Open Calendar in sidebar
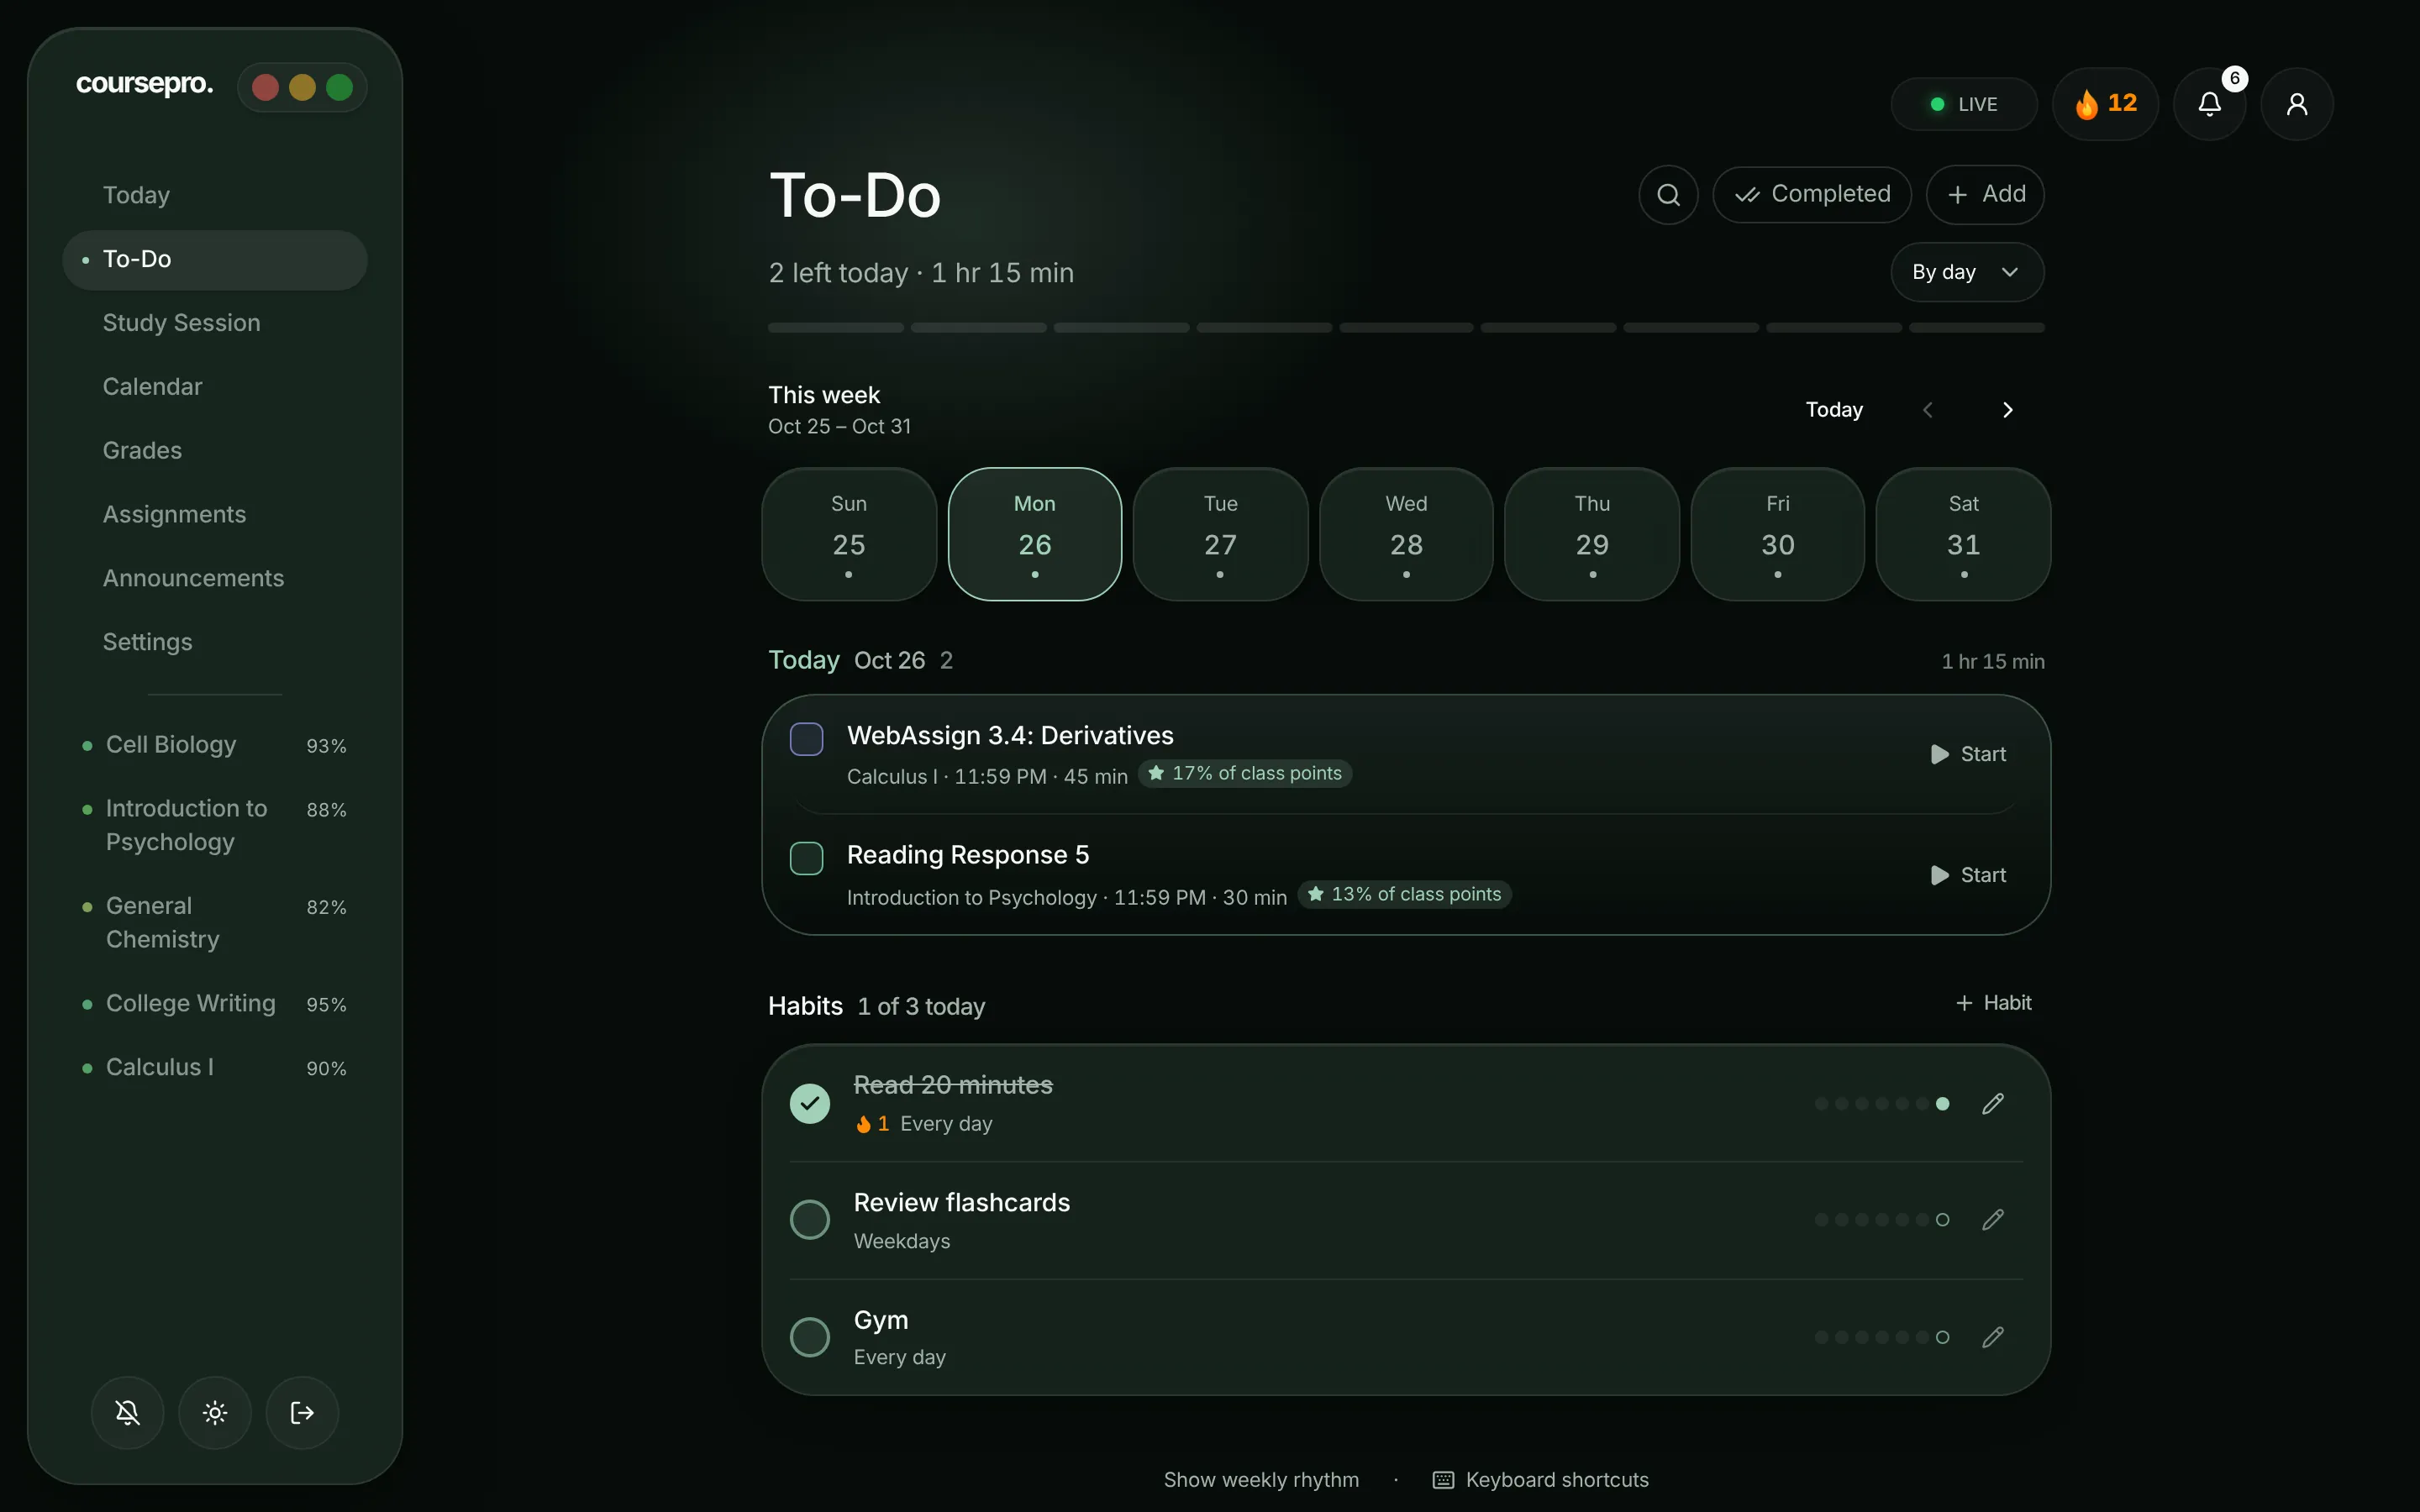 [x=214, y=387]
